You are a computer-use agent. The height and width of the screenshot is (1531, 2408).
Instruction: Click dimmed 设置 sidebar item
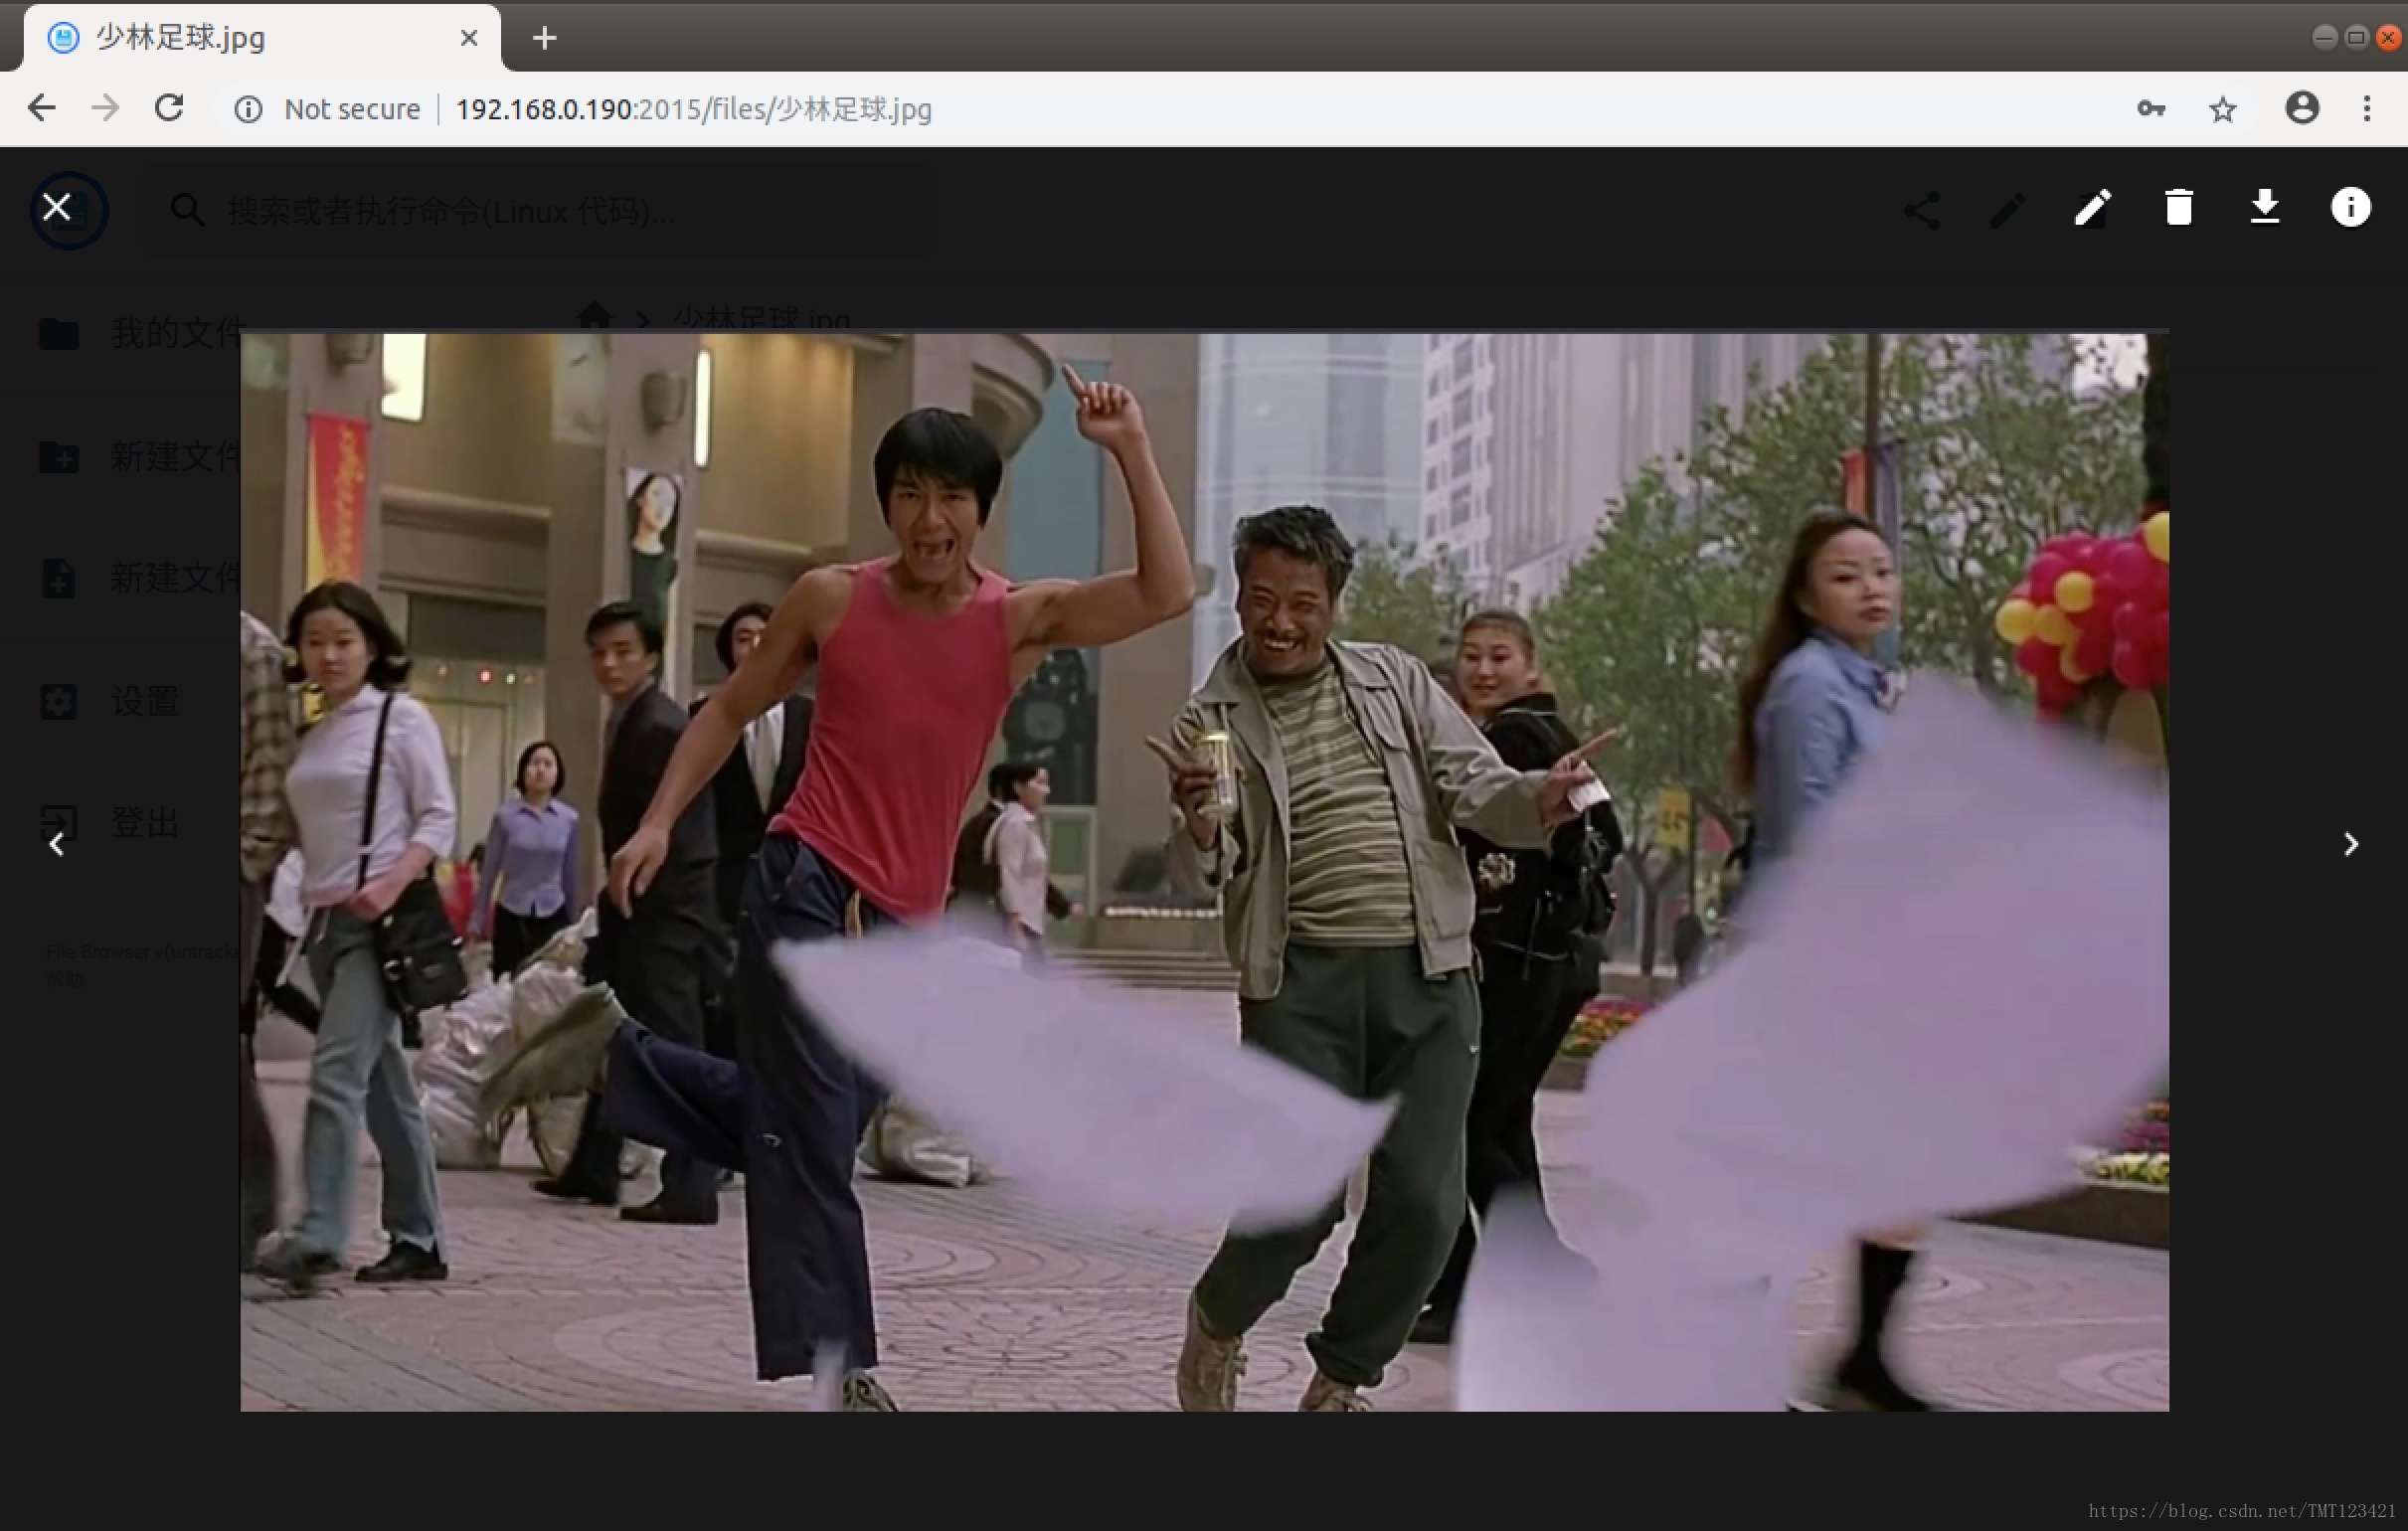coord(110,701)
